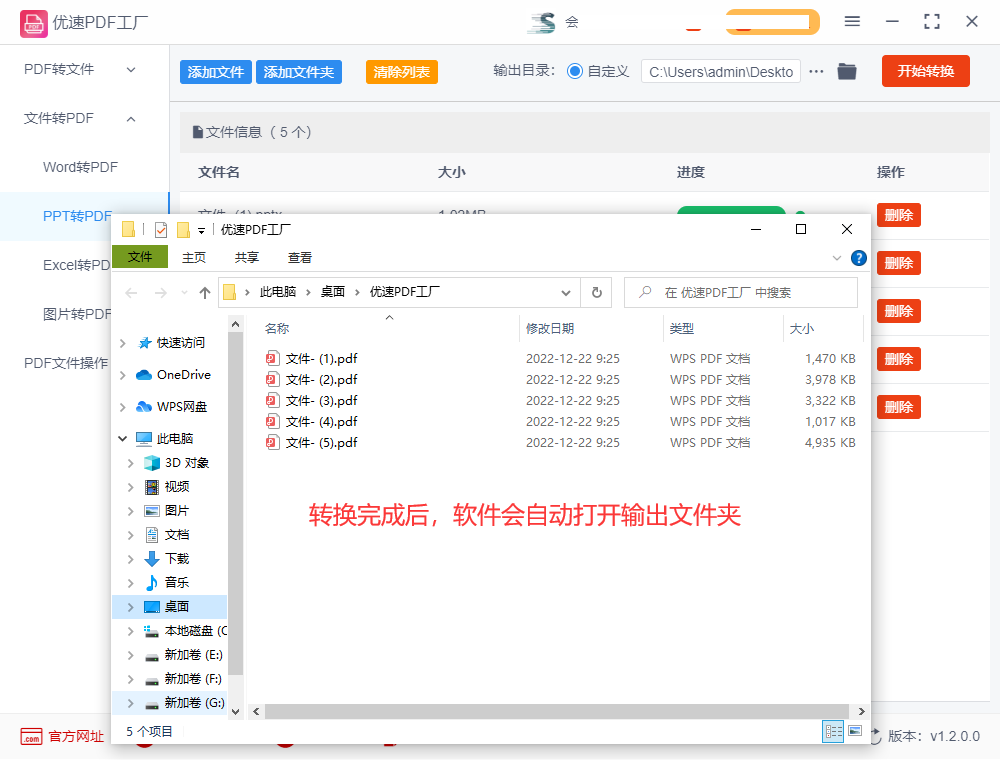1000x760 pixels.
Task: Expand the 桌面 tree node
Action: coord(130,607)
